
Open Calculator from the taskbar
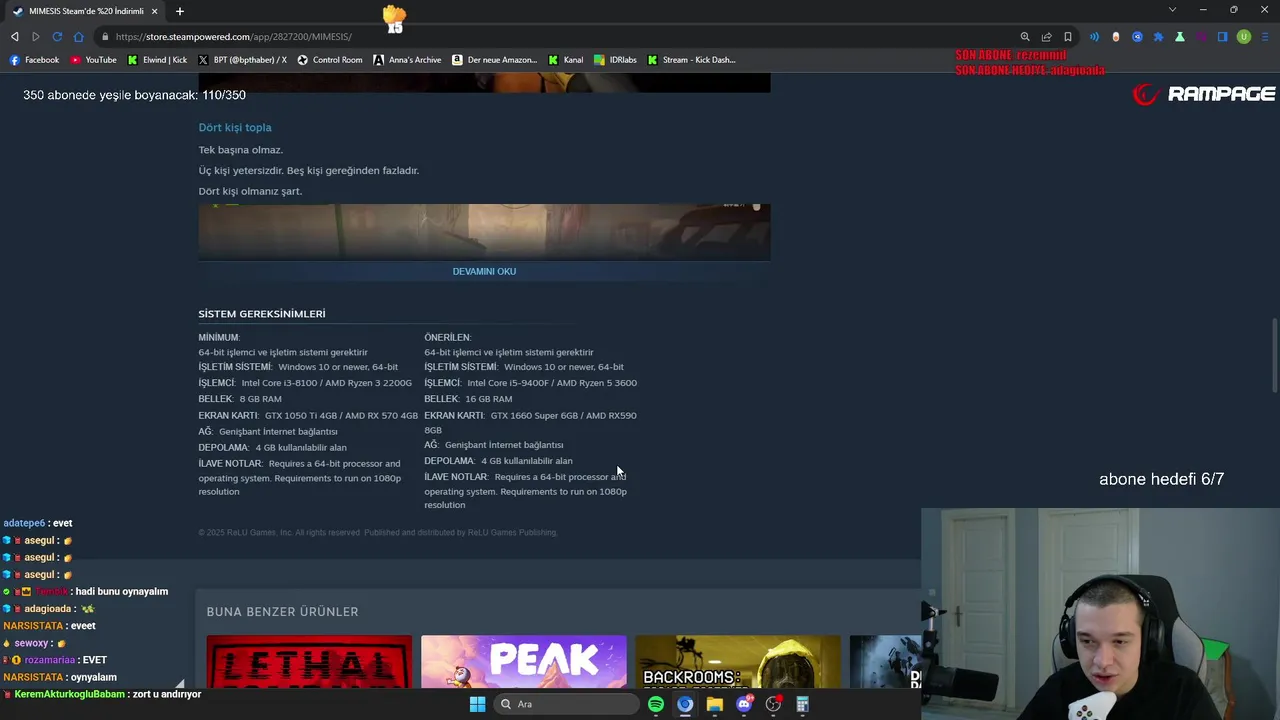point(802,704)
